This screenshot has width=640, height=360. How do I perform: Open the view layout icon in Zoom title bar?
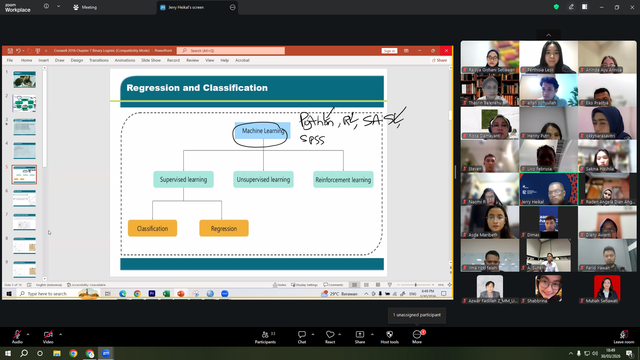[x=584, y=7]
